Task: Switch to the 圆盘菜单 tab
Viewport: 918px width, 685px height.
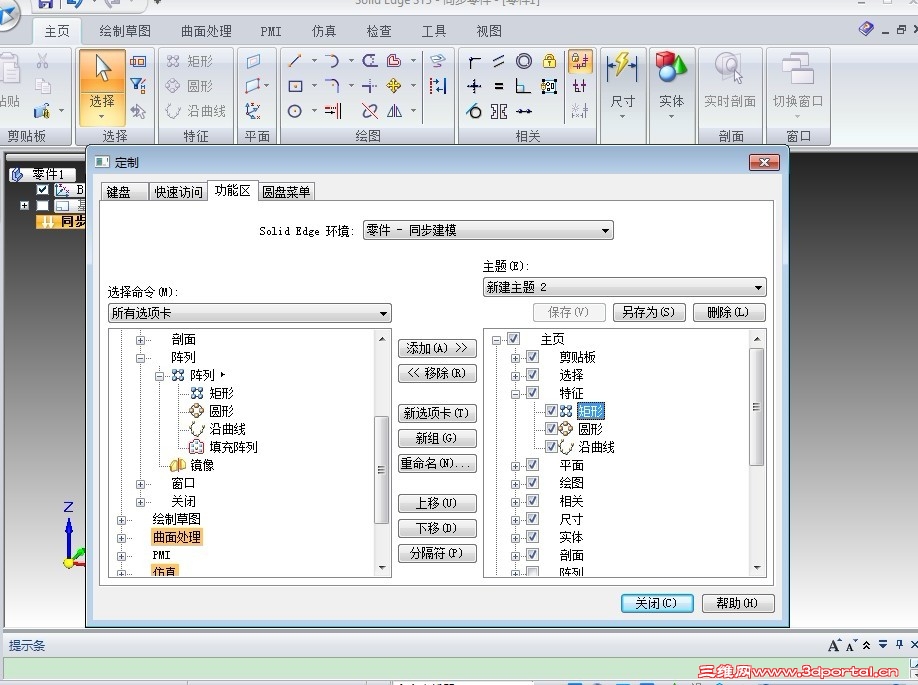Action: pos(286,192)
